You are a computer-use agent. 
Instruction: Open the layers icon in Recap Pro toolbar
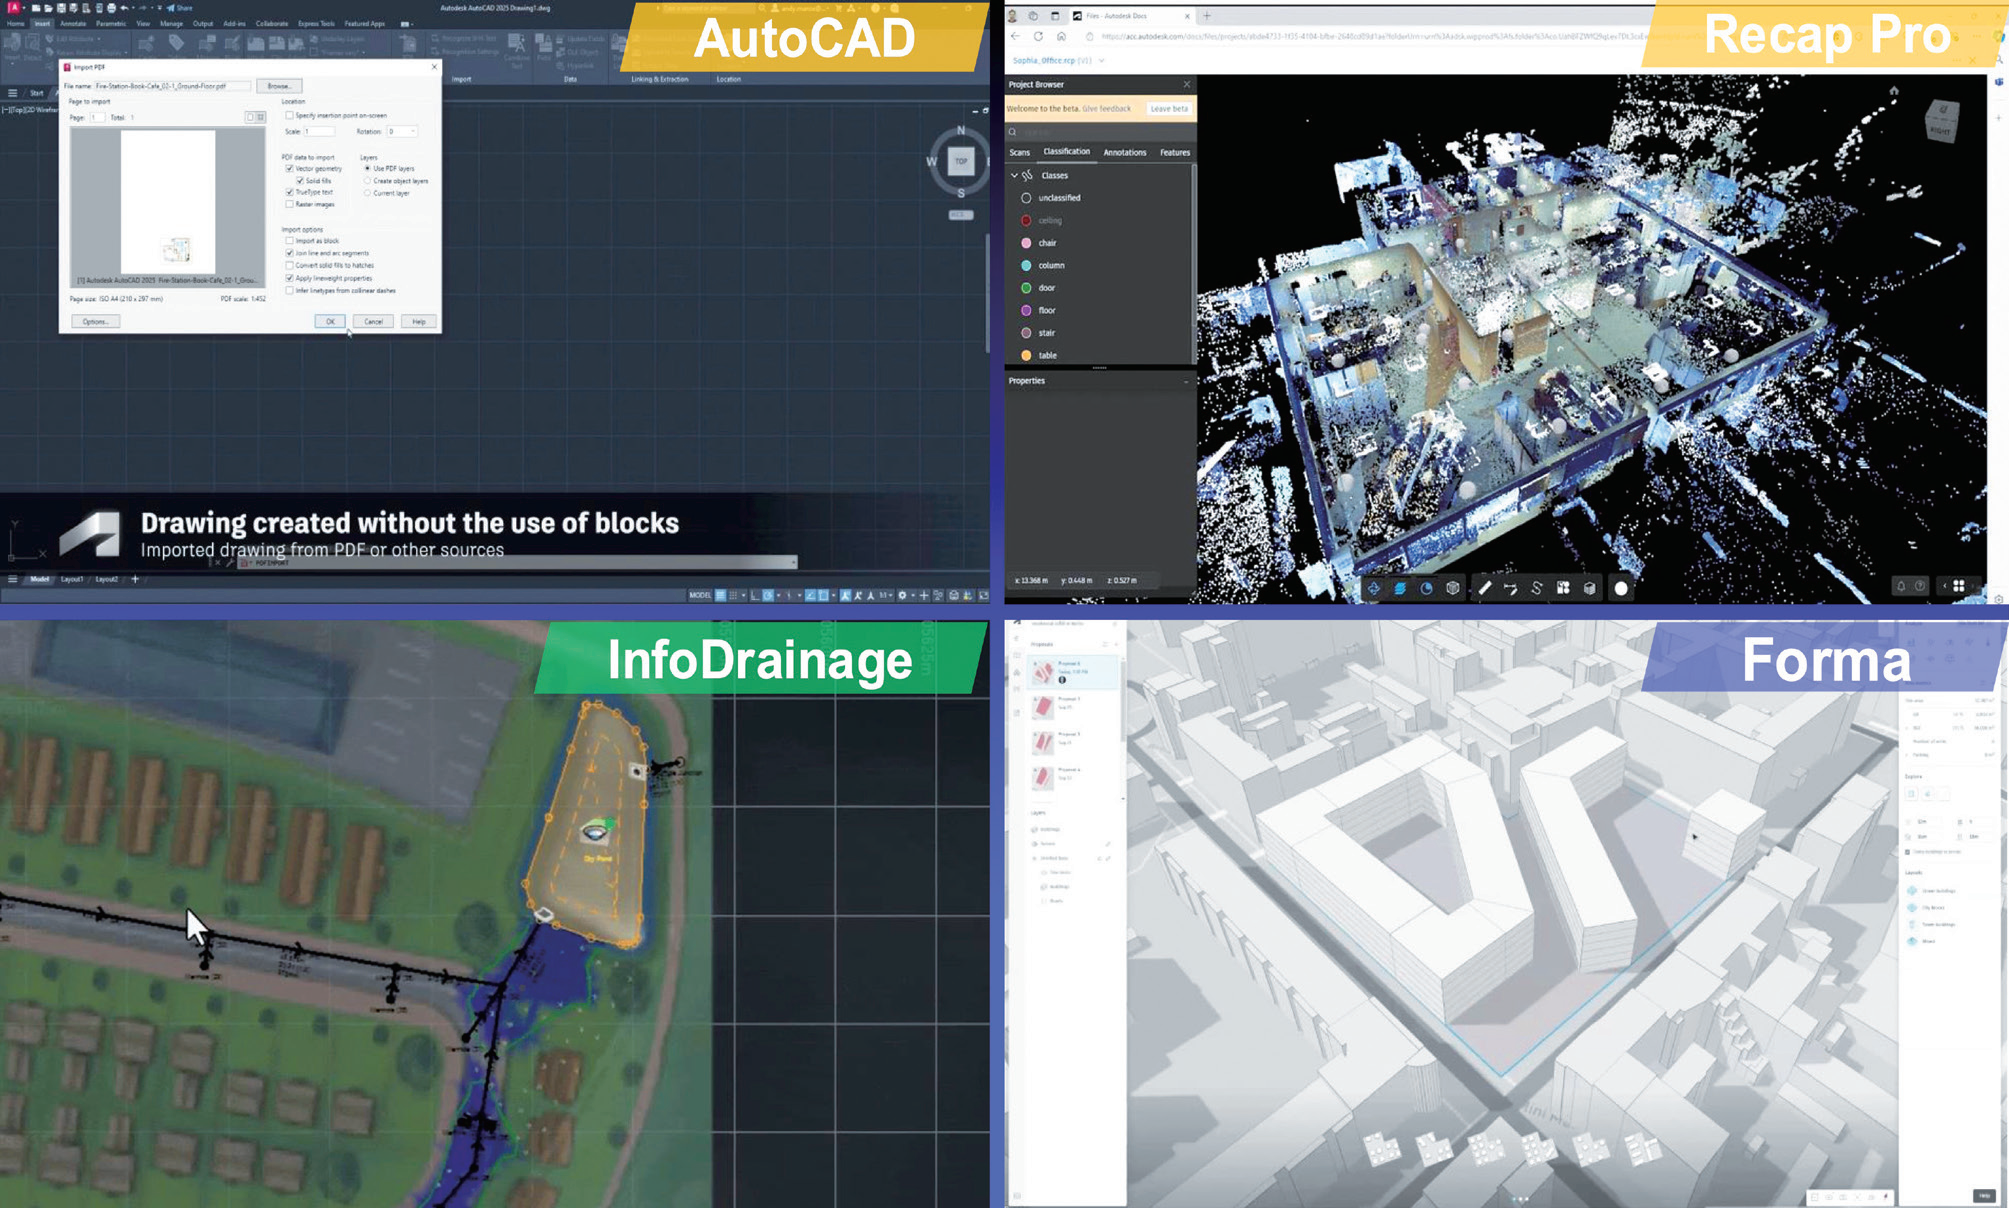[1400, 588]
